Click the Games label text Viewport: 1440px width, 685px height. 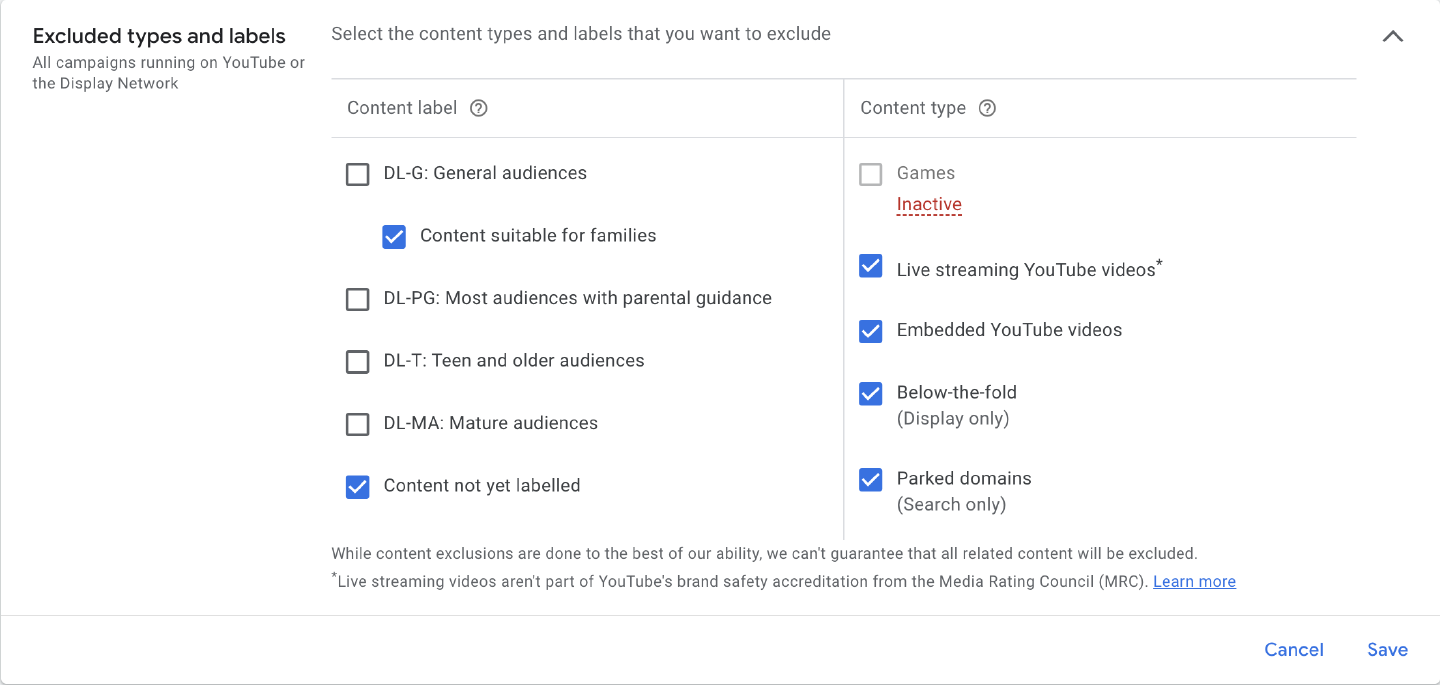(926, 173)
